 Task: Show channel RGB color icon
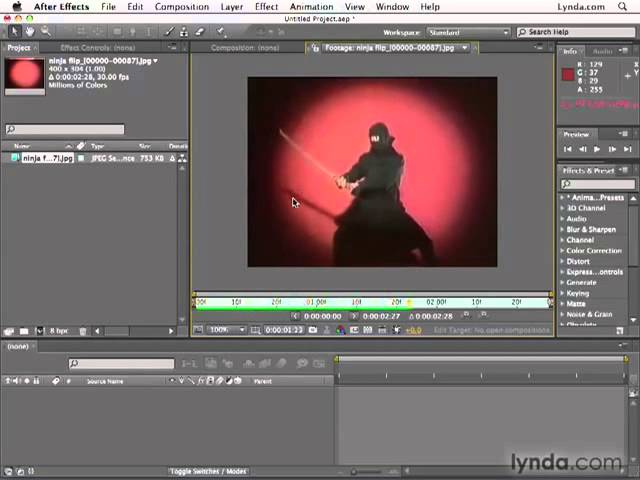tap(340, 330)
